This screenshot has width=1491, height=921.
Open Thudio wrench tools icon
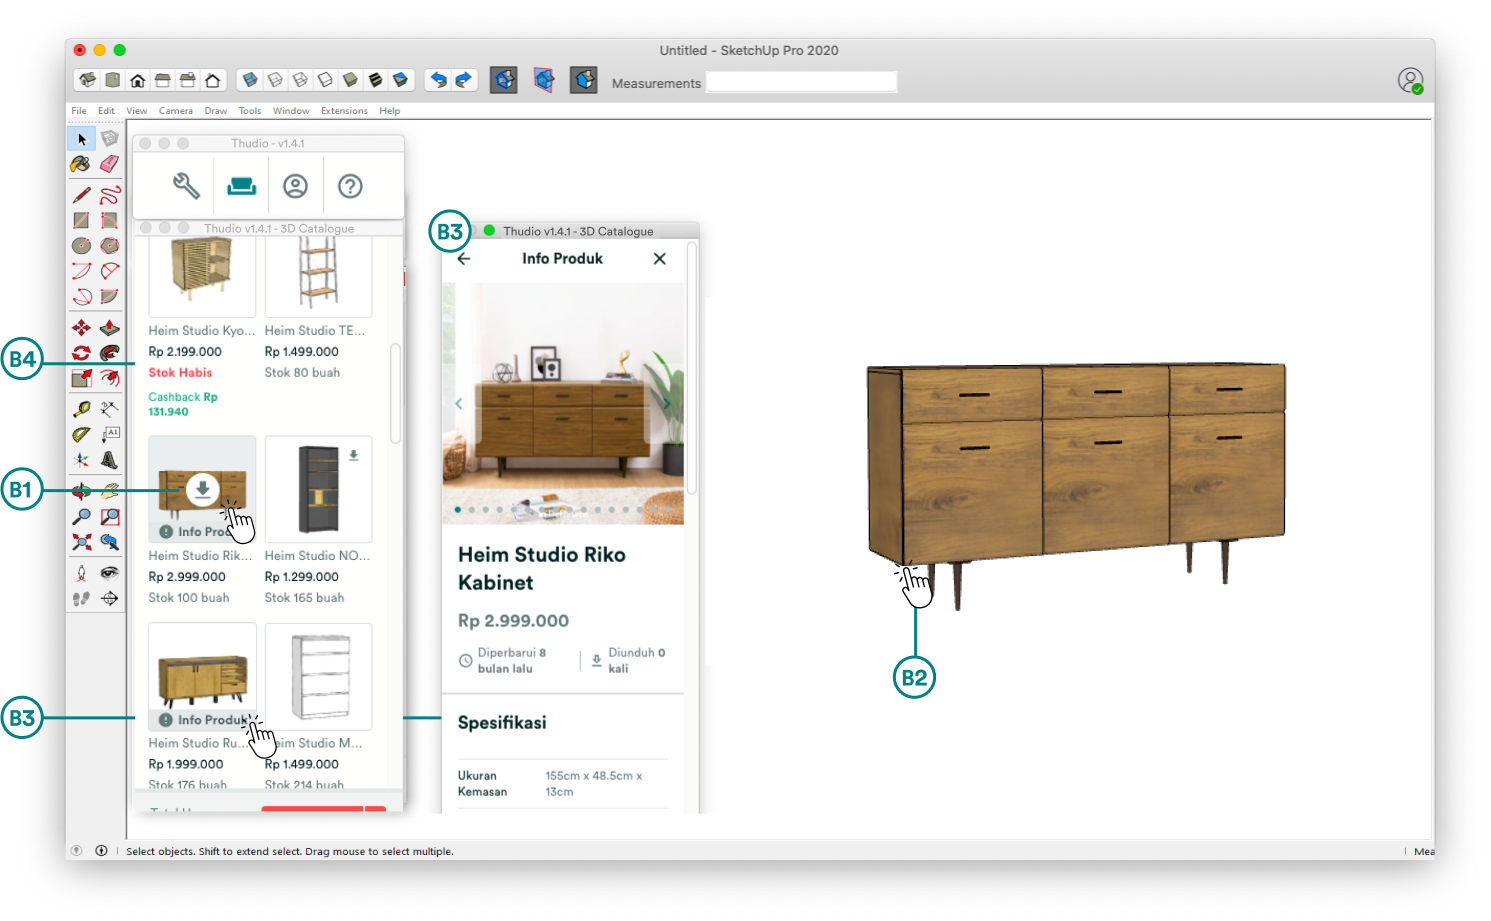(x=186, y=186)
